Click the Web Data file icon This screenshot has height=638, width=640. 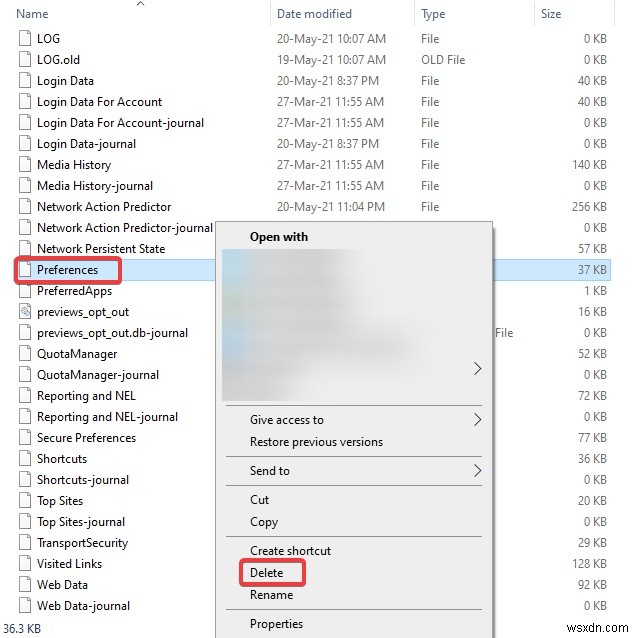pos(25,585)
